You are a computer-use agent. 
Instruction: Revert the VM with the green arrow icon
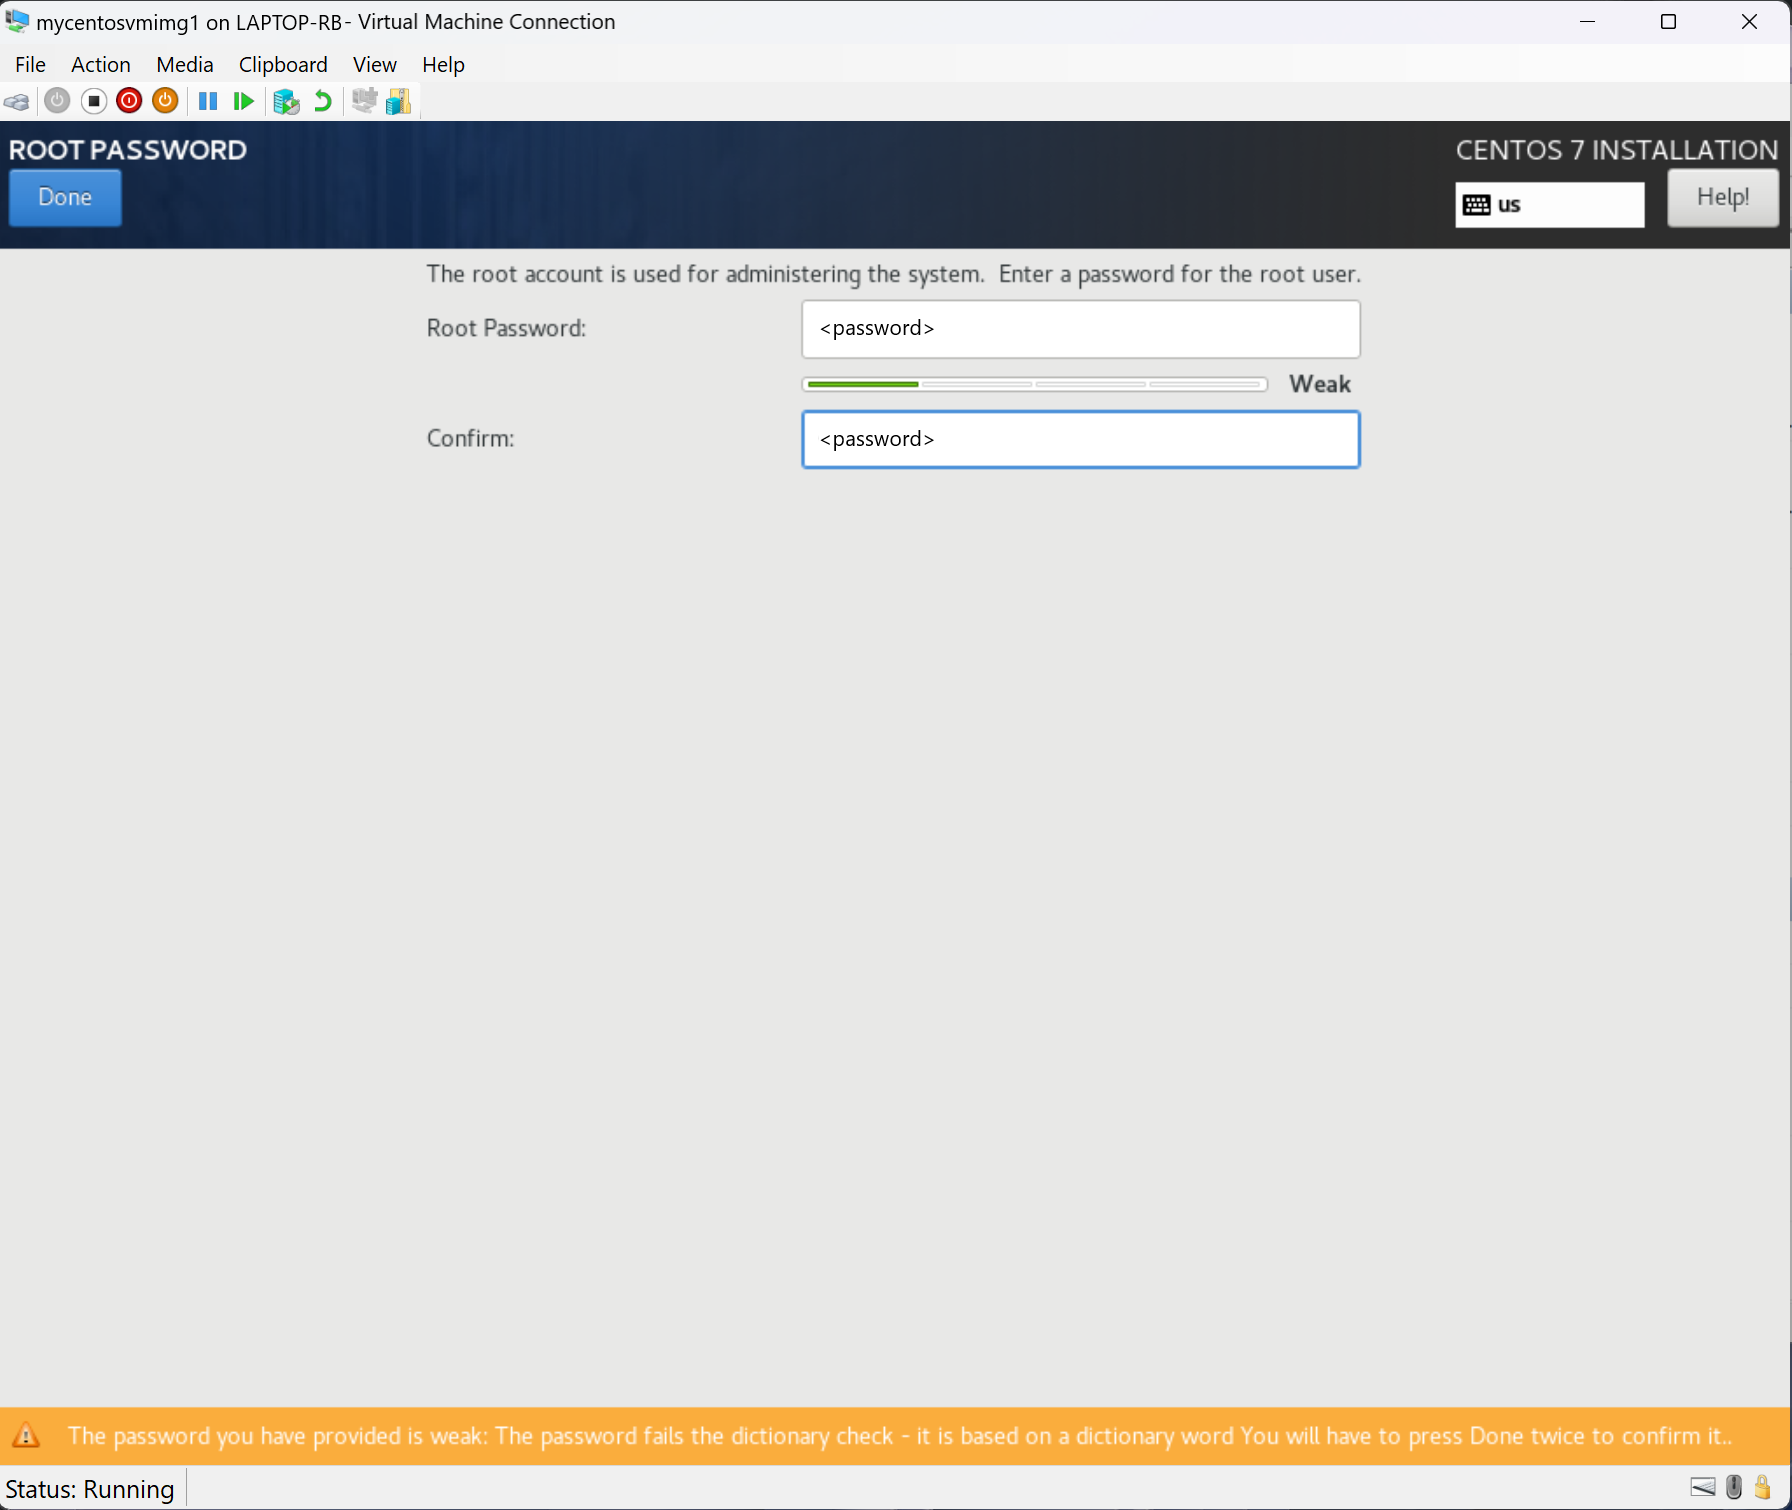tap(322, 101)
